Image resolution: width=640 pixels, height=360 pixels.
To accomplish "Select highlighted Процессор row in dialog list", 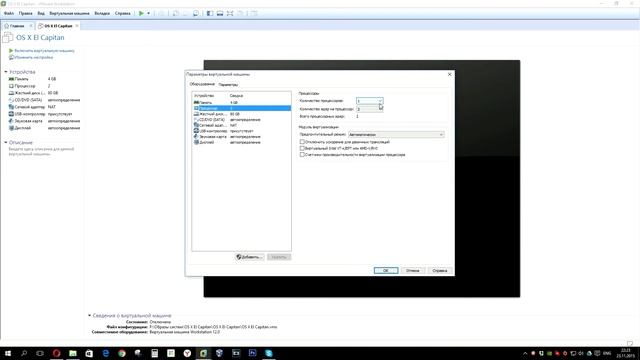I will 242,108.
